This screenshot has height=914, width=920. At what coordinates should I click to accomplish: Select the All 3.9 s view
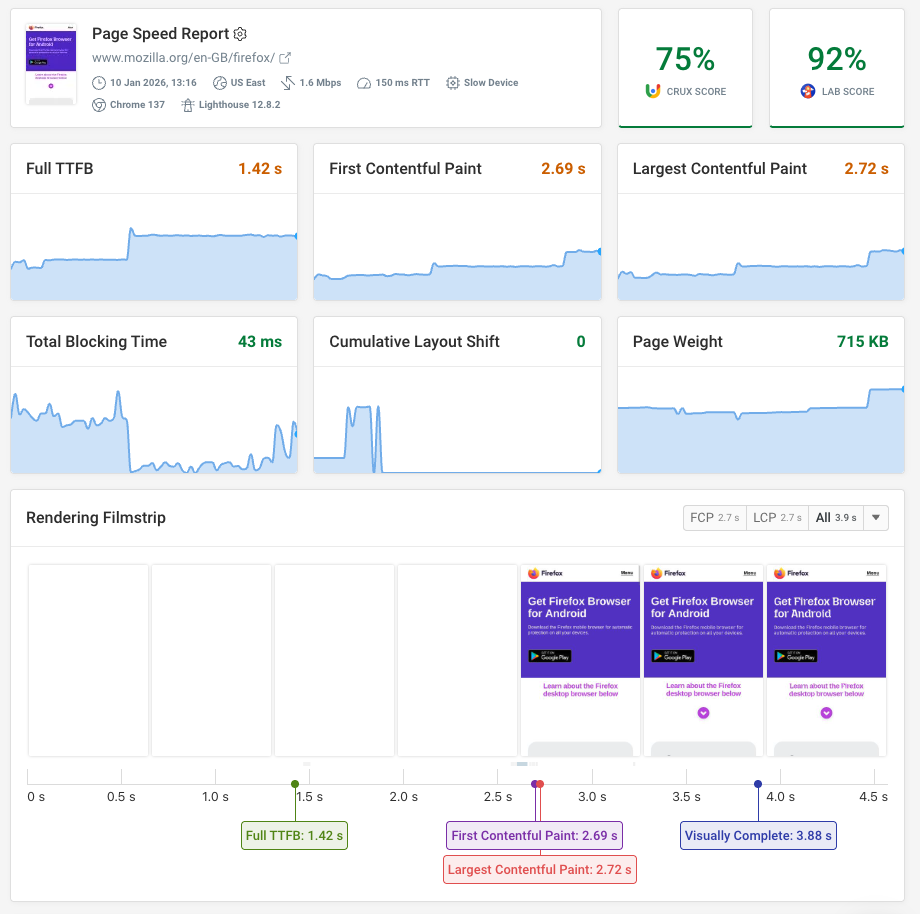(833, 518)
